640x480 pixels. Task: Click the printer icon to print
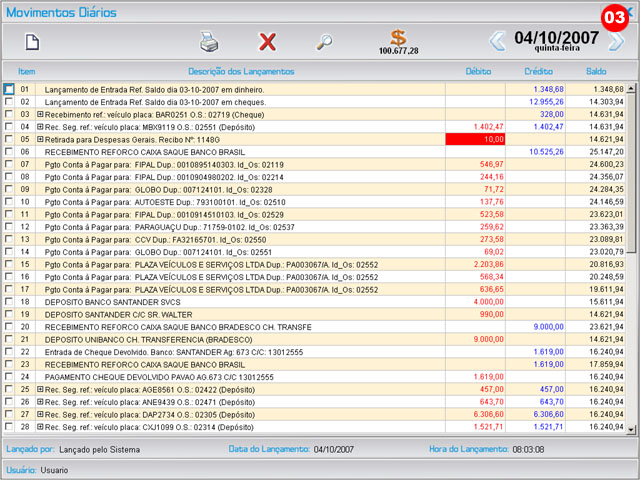click(209, 42)
